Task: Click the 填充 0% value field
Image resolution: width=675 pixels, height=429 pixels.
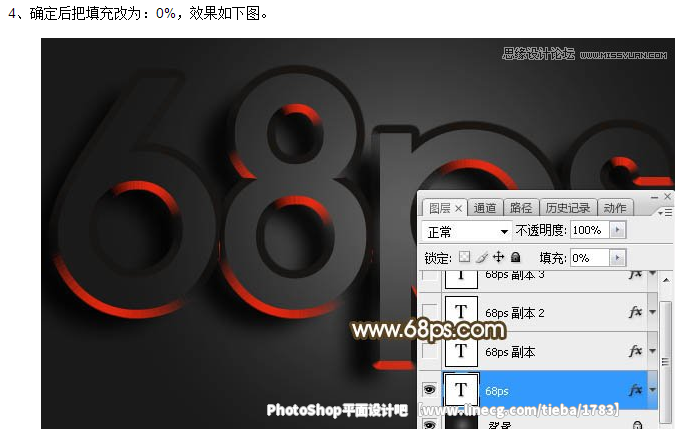Action: (590, 258)
